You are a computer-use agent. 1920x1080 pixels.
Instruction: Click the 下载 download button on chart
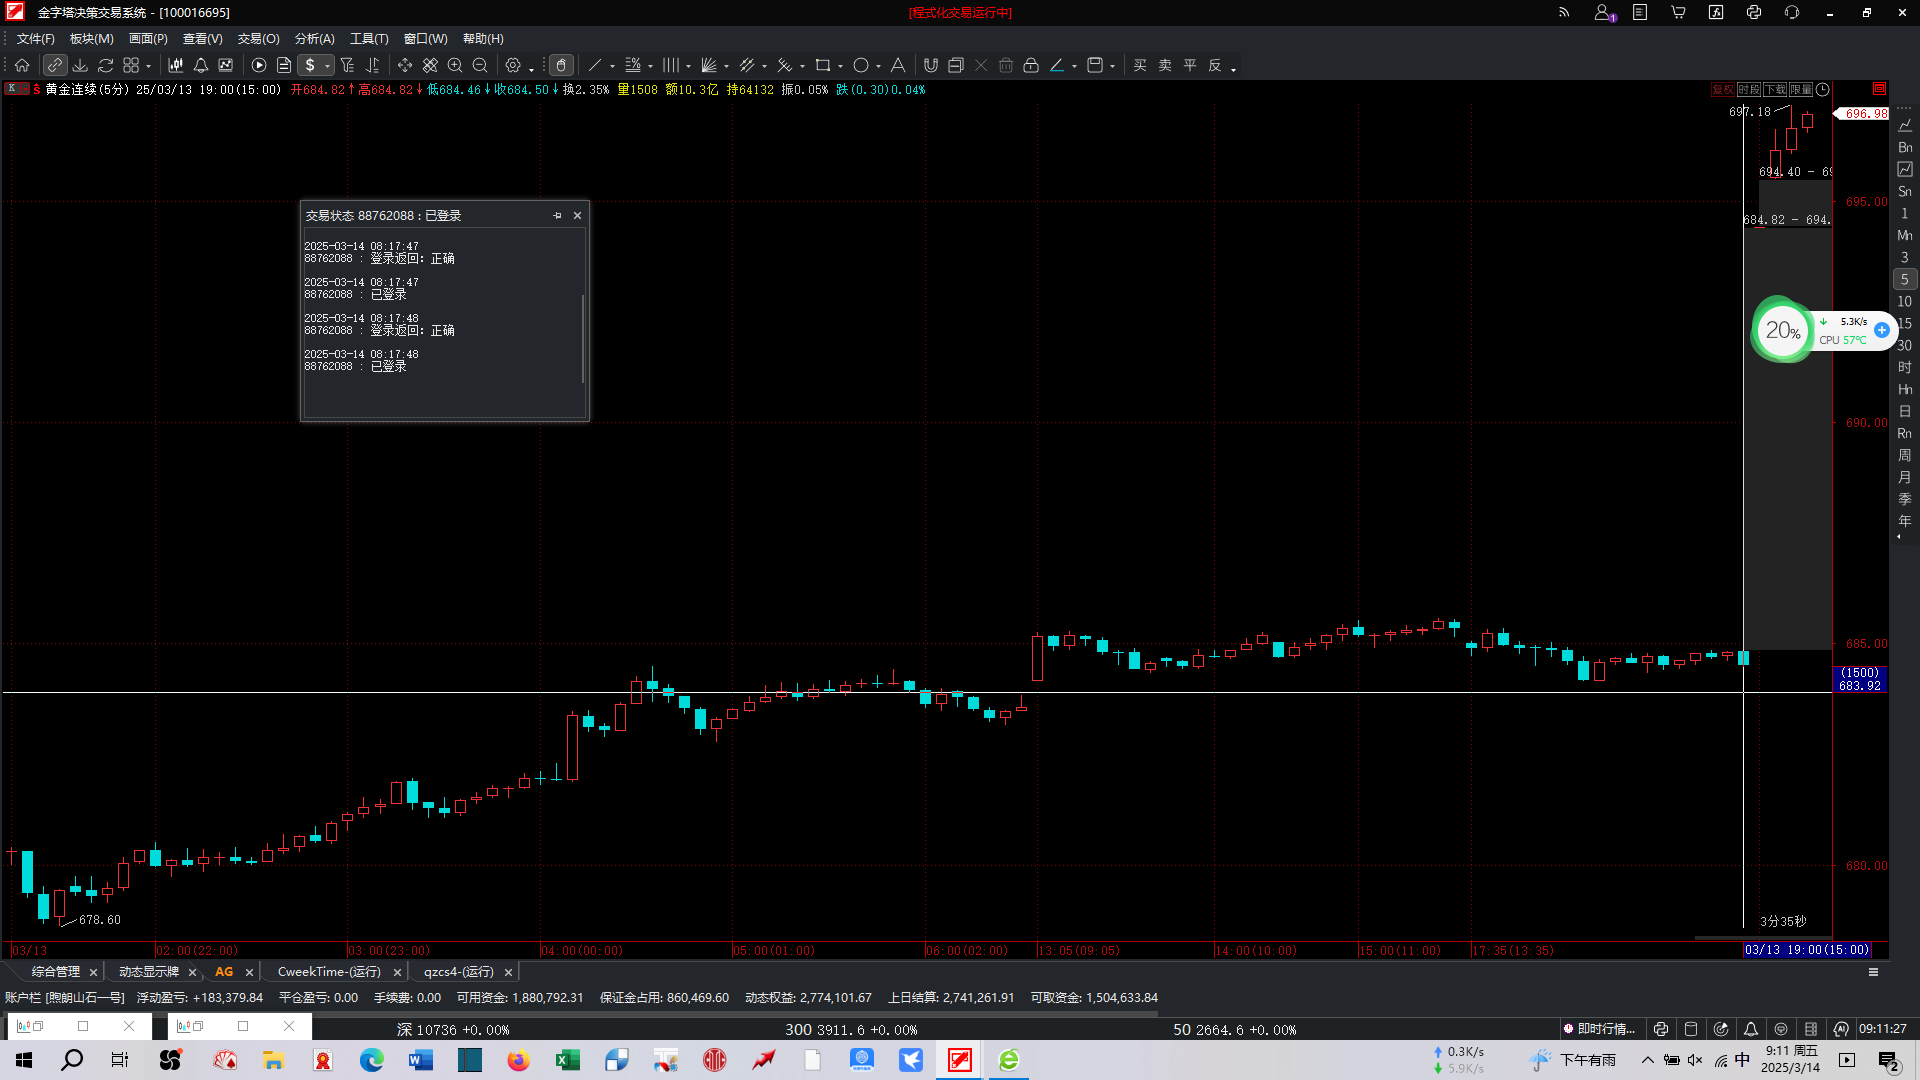coord(1774,90)
